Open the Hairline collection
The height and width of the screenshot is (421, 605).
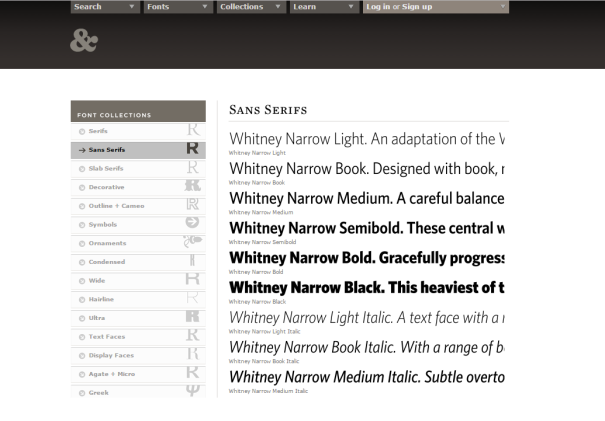tap(138, 300)
